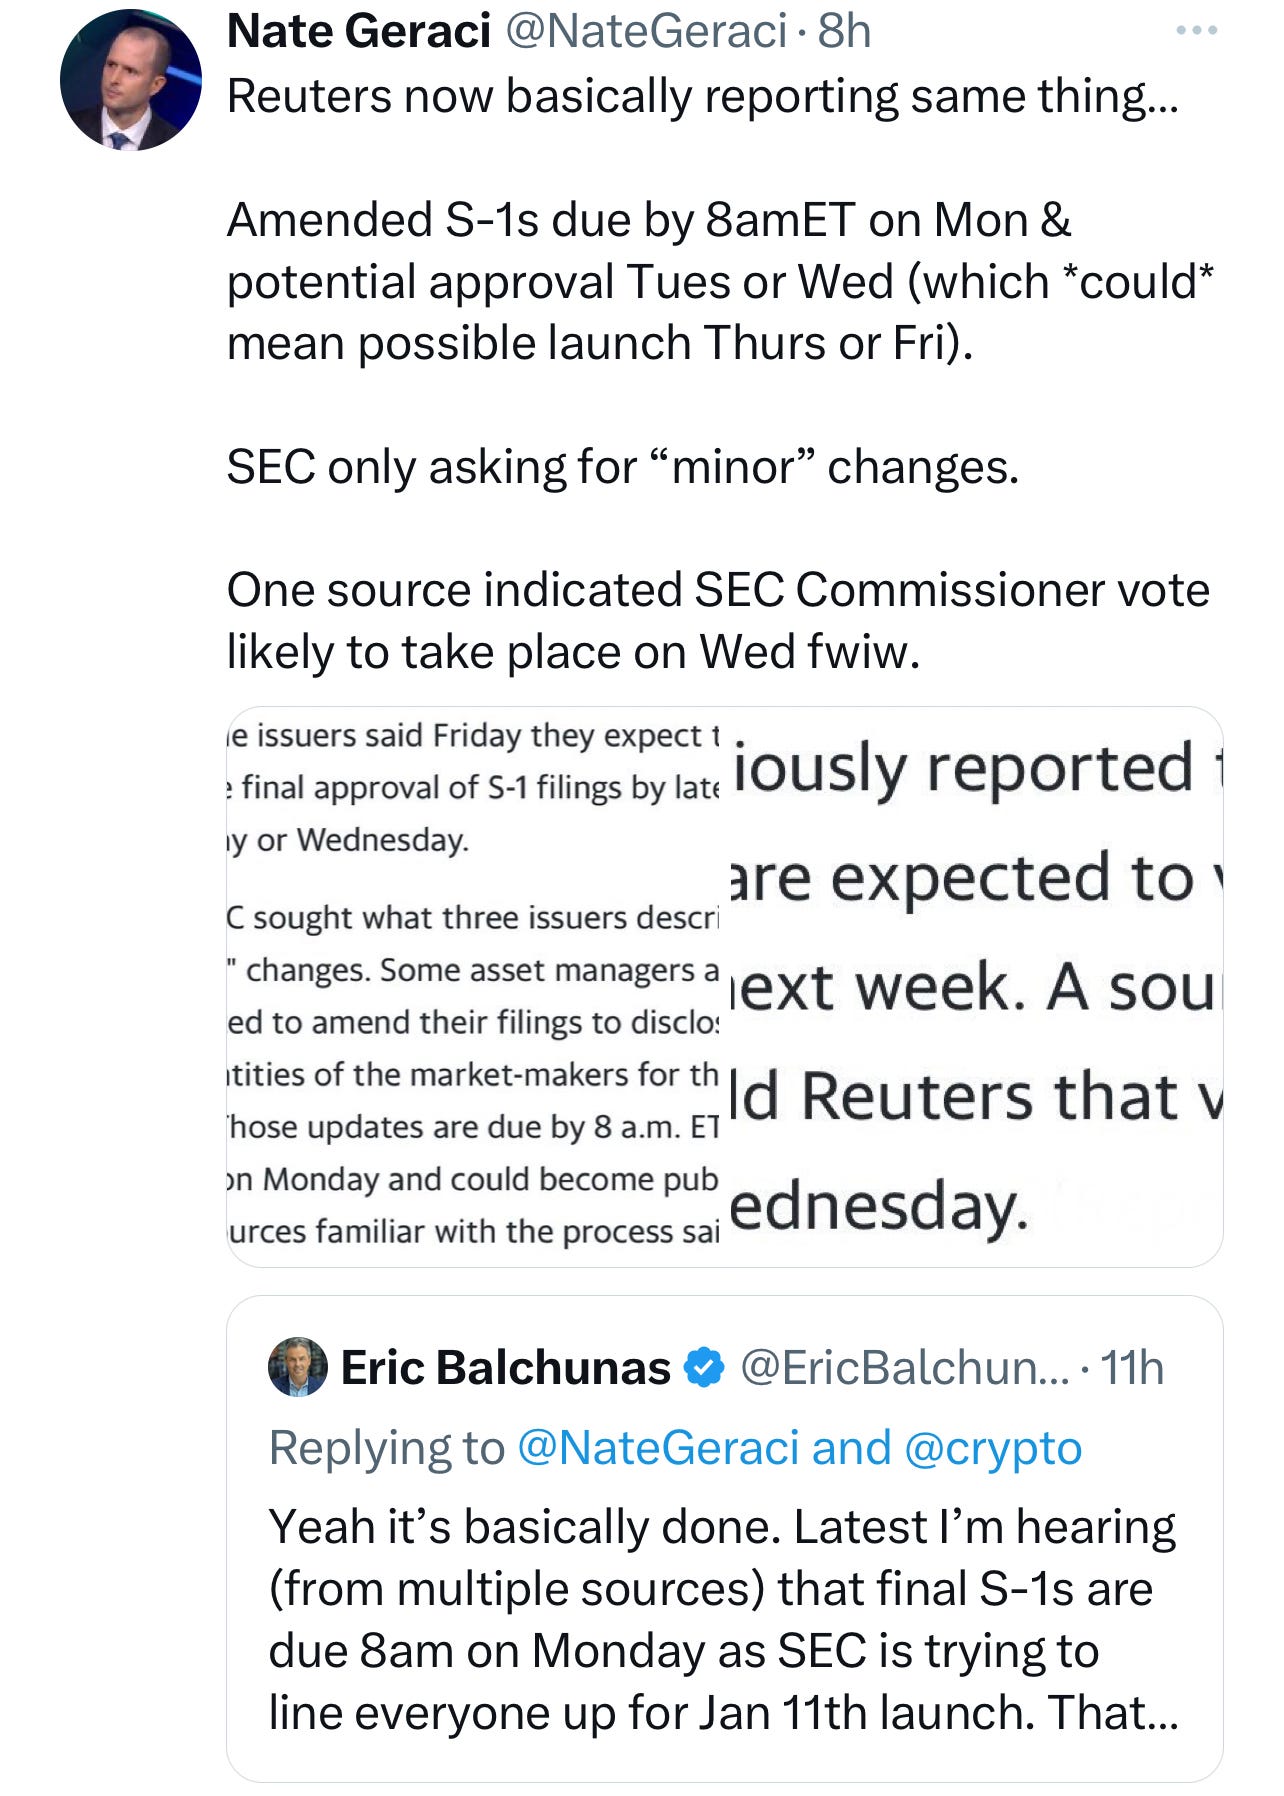Image resolution: width=1284 pixels, height=1796 pixels.
Task: Click the 8h tweet timestamp
Action: click(x=844, y=31)
